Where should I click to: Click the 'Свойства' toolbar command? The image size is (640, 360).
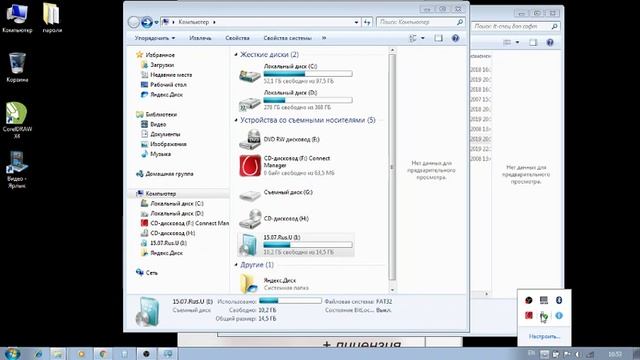pyautogui.click(x=237, y=38)
